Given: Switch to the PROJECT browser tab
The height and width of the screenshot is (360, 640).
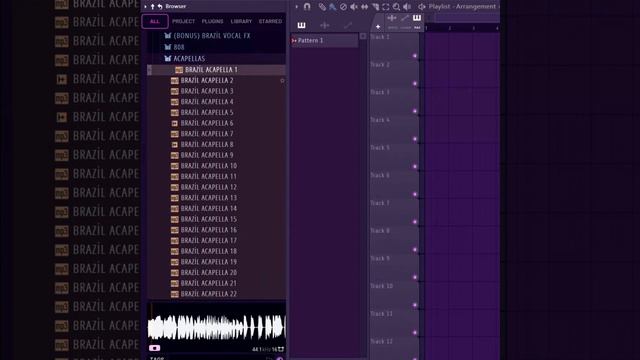Looking at the screenshot, I should (x=183, y=21).
